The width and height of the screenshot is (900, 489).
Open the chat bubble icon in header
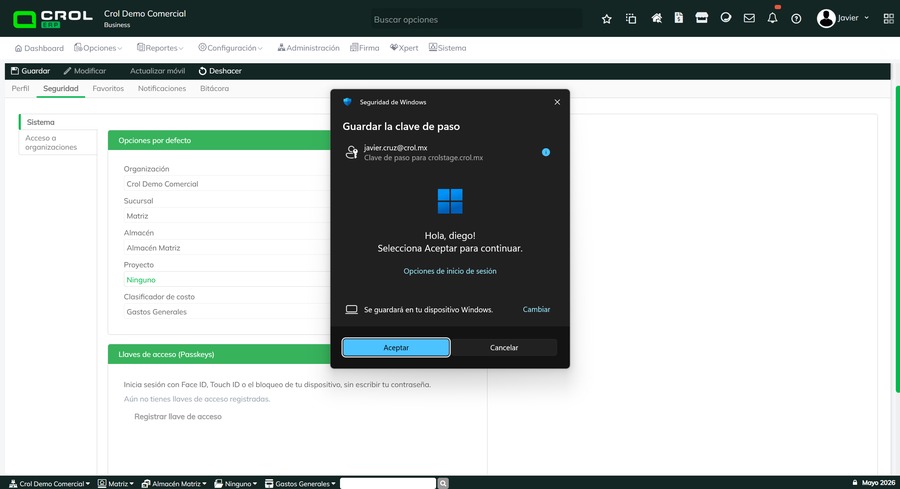(x=726, y=18)
